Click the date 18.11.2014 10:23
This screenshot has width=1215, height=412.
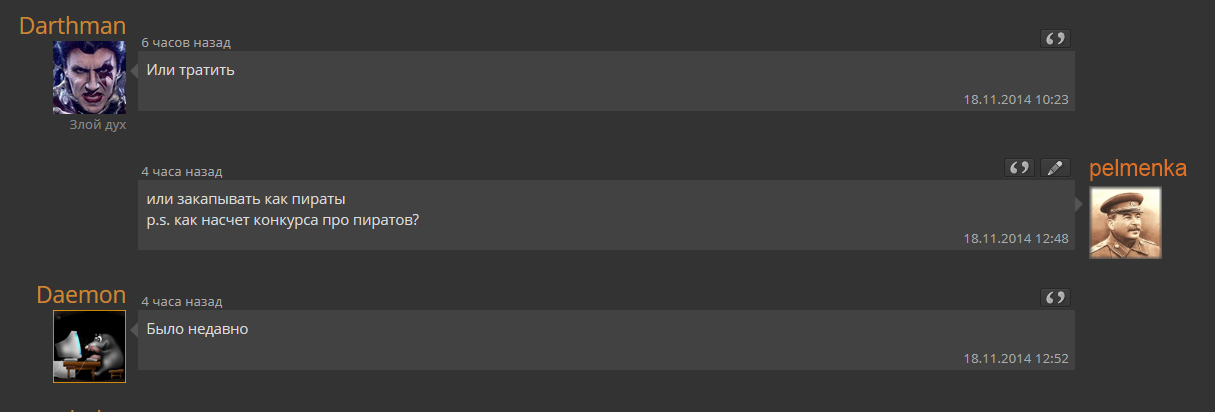(x=1016, y=99)
